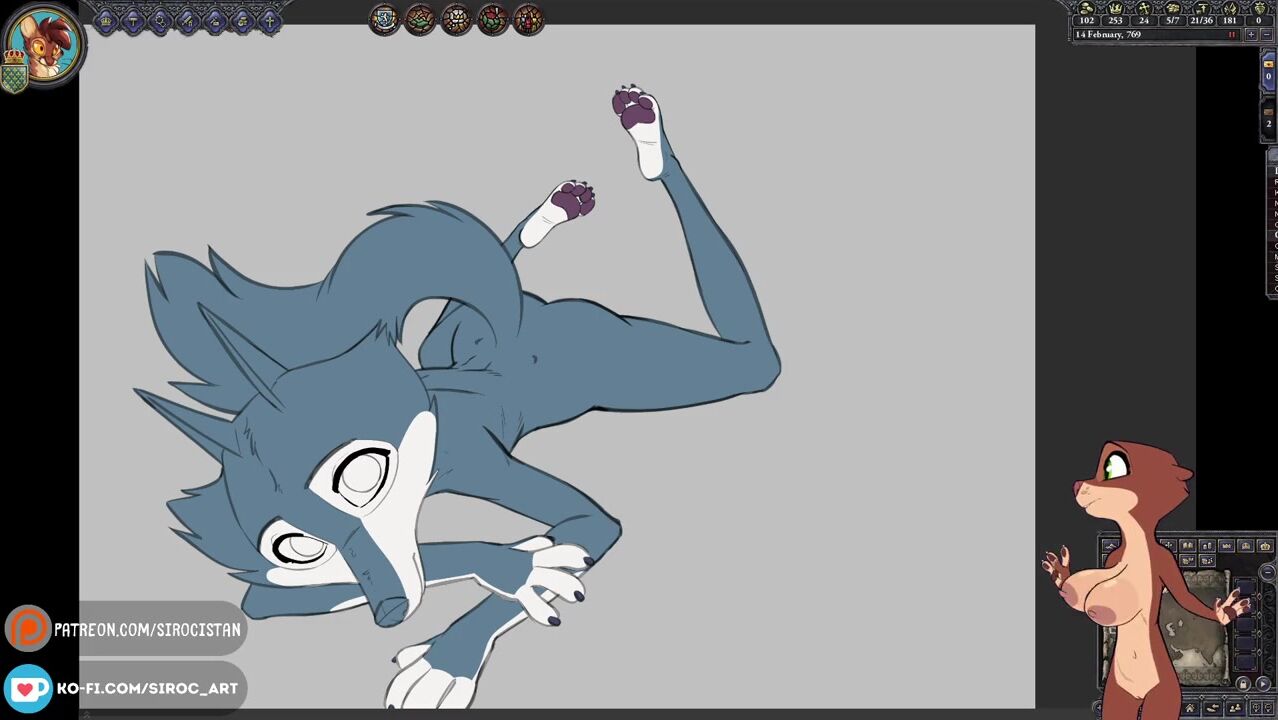Click the prestige crown icon showing 253
Screen dimensions: 1278x720
click(1115, 9)
